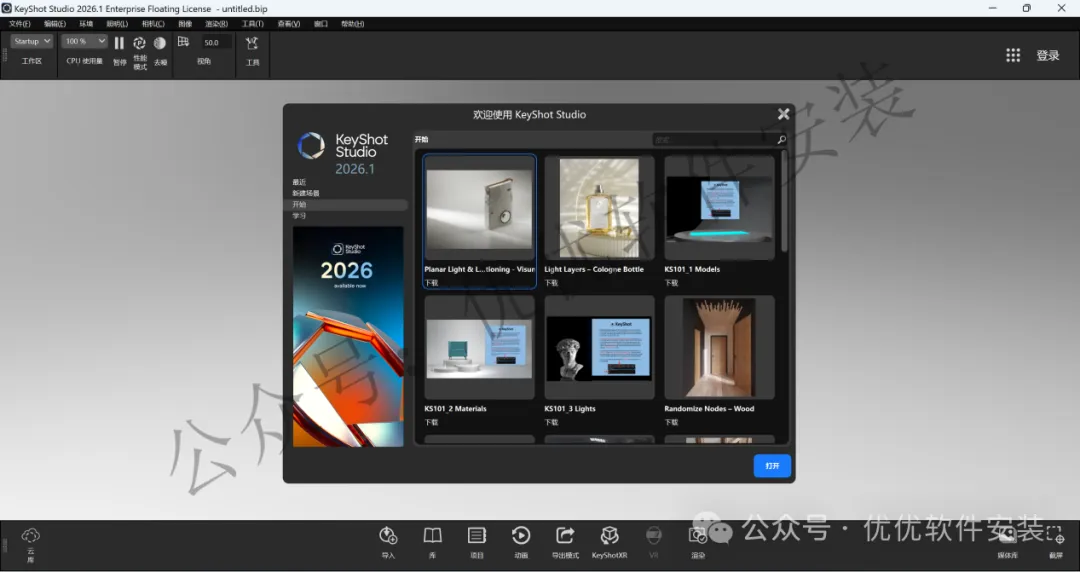Click 下载 under Light Layers – Cologne Bottle
The width and height of the screenshot is (1080, 572).
click(551, 283)
